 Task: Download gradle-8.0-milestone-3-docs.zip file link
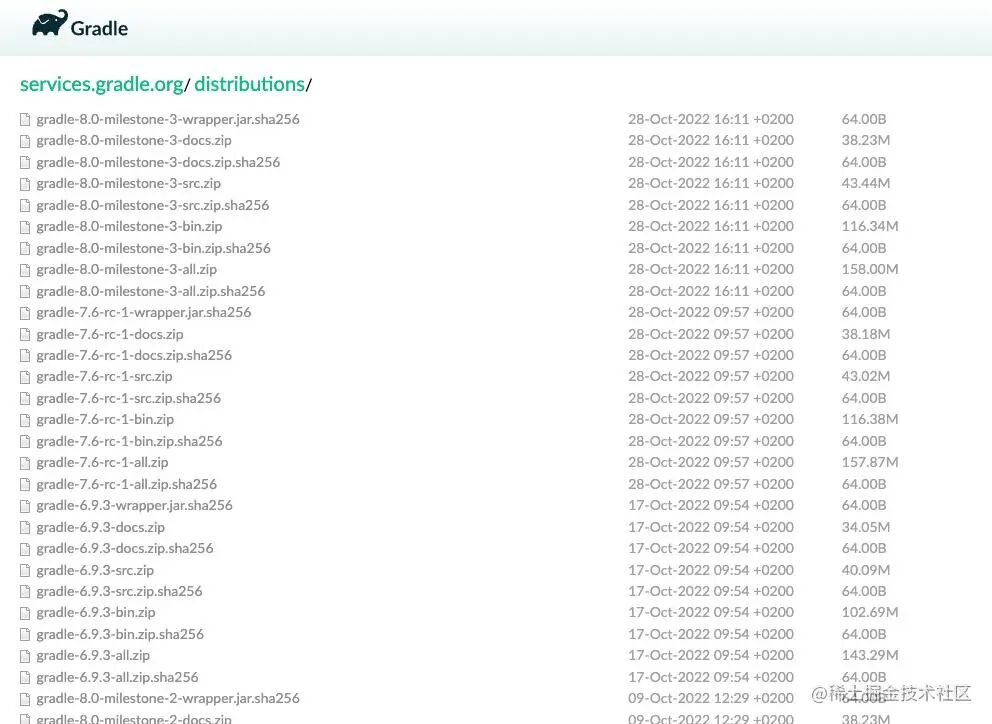pyautogui.click(x=133, y=140)
